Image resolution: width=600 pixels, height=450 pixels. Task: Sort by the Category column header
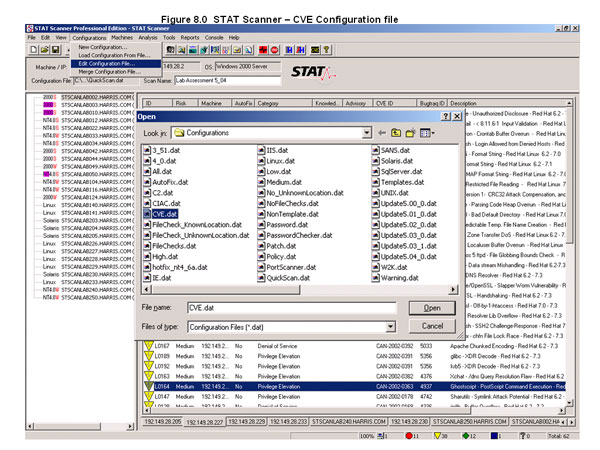pyautogui.click(x=283, y=103)
